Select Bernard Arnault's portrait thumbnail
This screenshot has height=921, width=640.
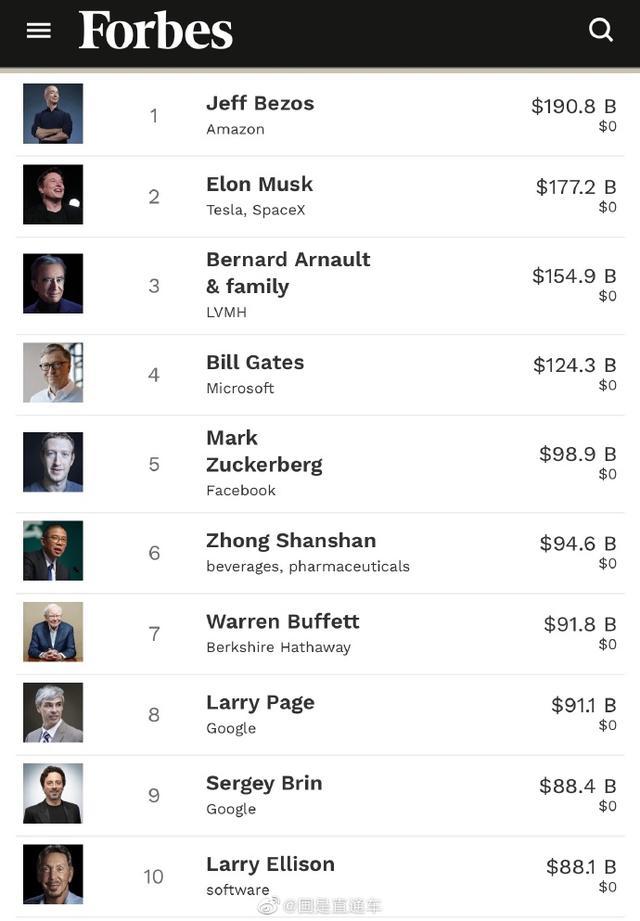(x=53, y=284)
